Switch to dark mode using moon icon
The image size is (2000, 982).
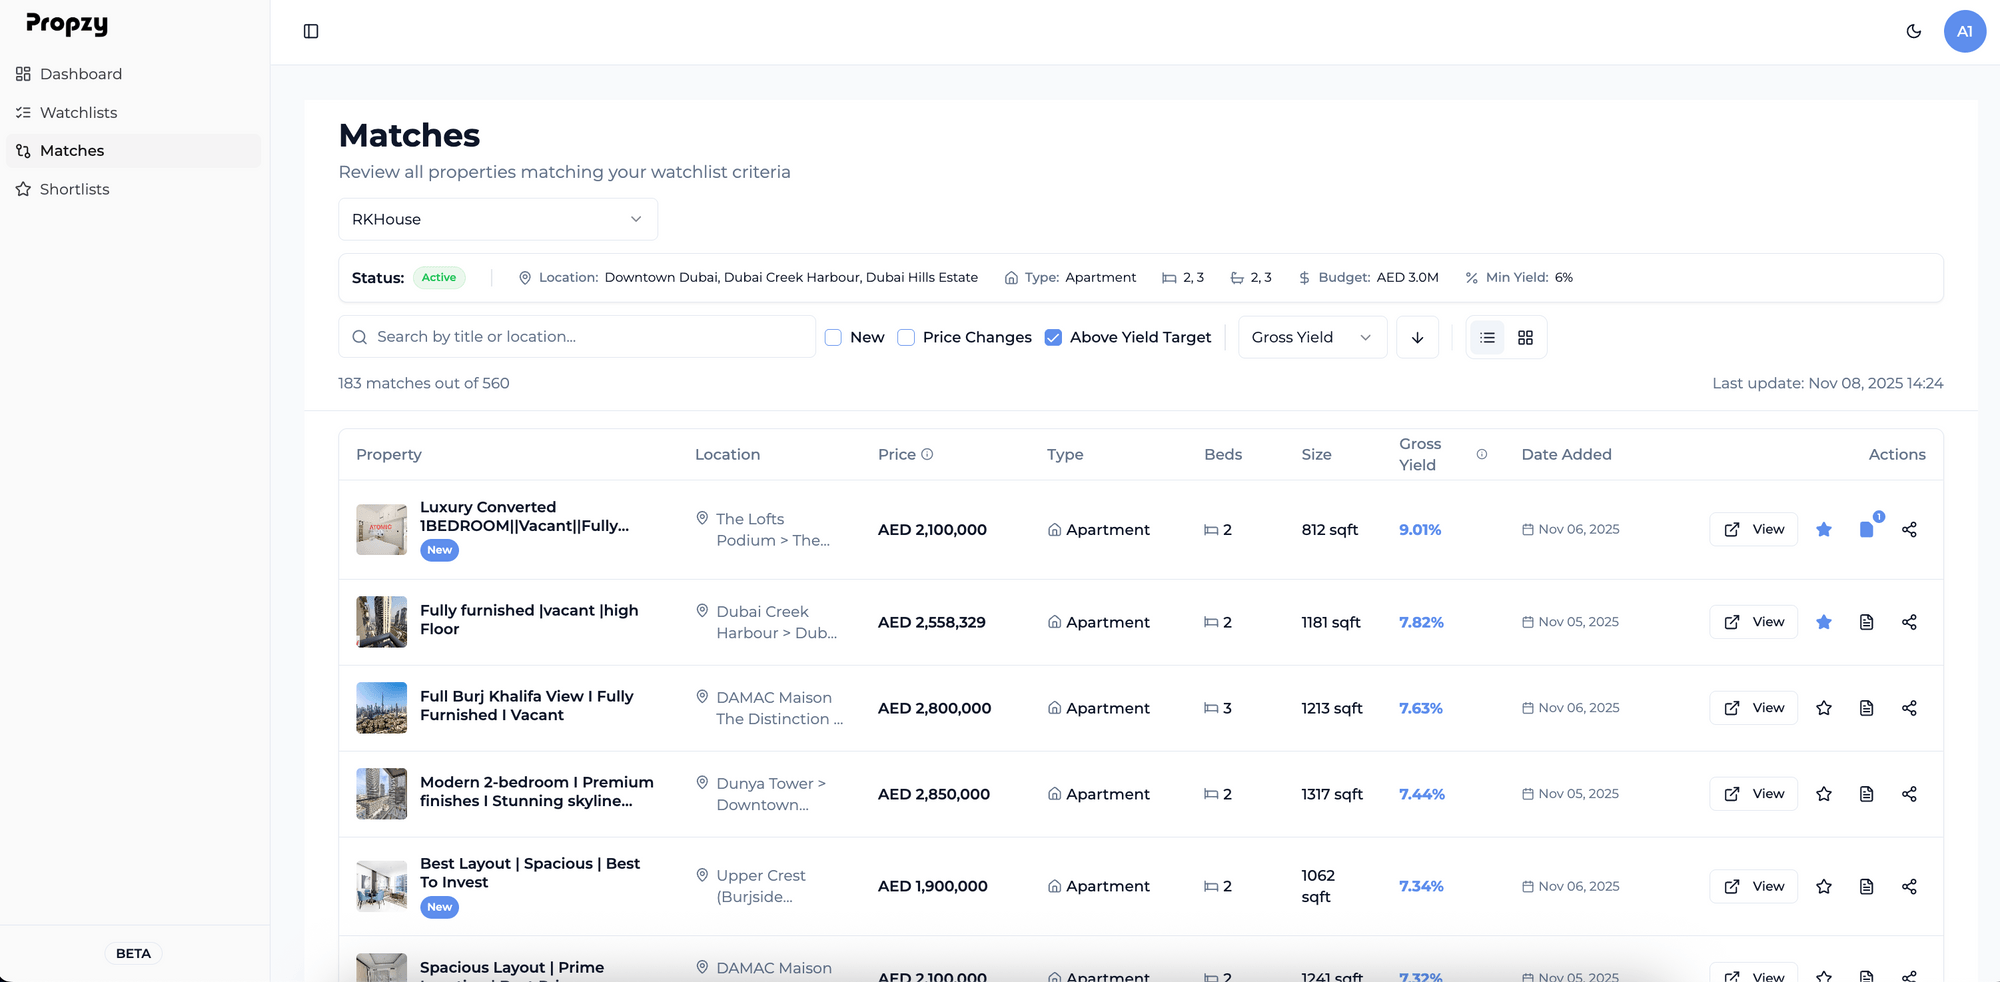pyautogui.click(x=1913, y=31)
